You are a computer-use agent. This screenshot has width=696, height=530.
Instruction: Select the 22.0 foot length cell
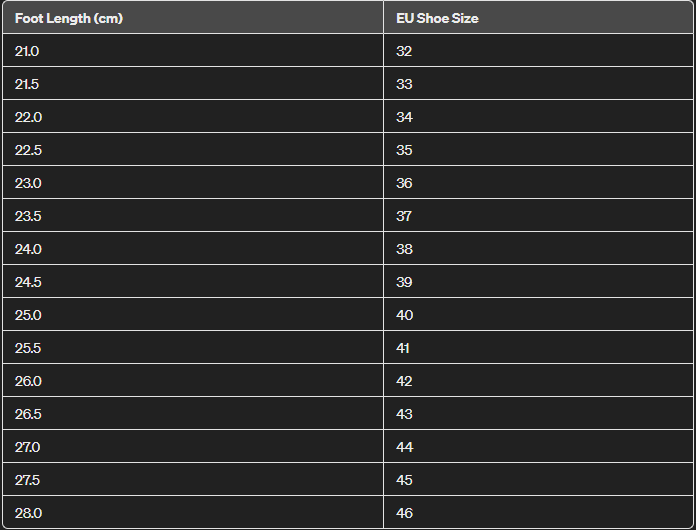pos(28,117)
